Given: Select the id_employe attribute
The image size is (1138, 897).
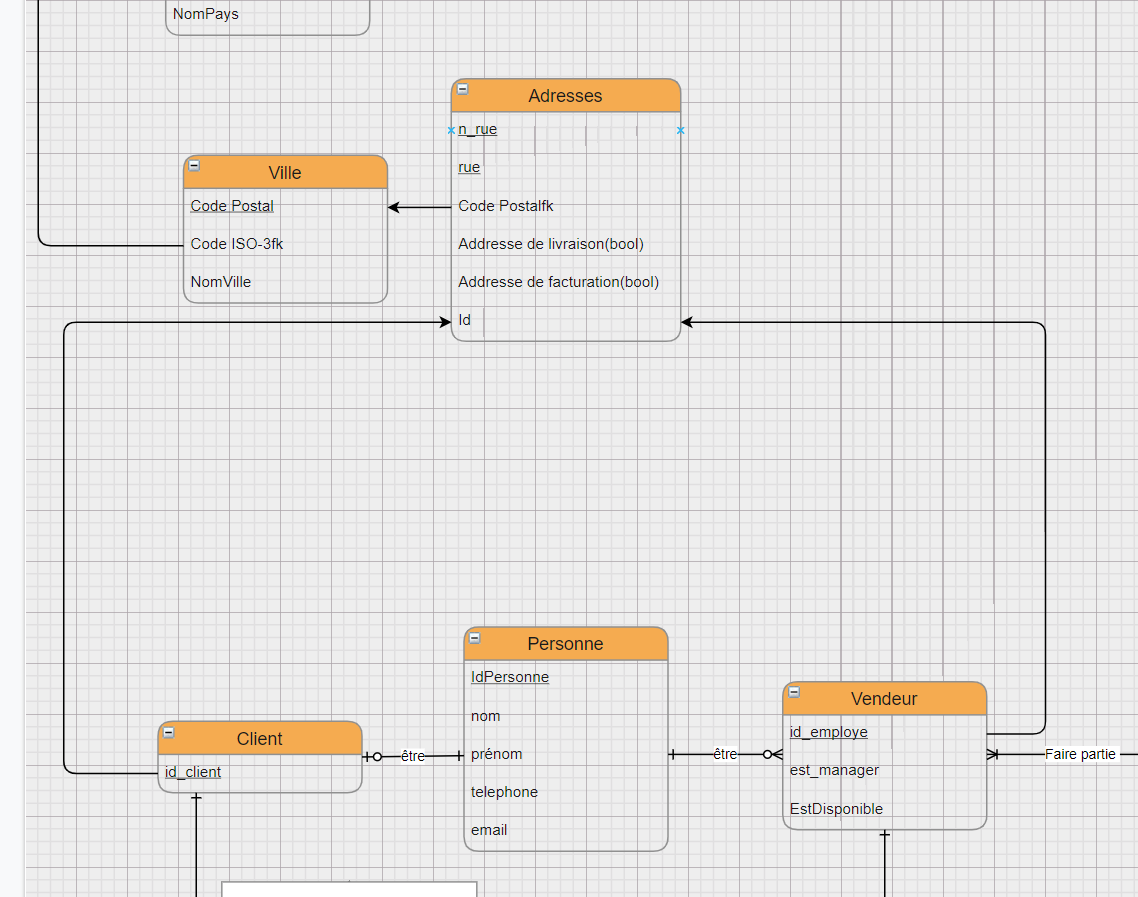Looking at the screenshot, I should [x=884, y=732].
